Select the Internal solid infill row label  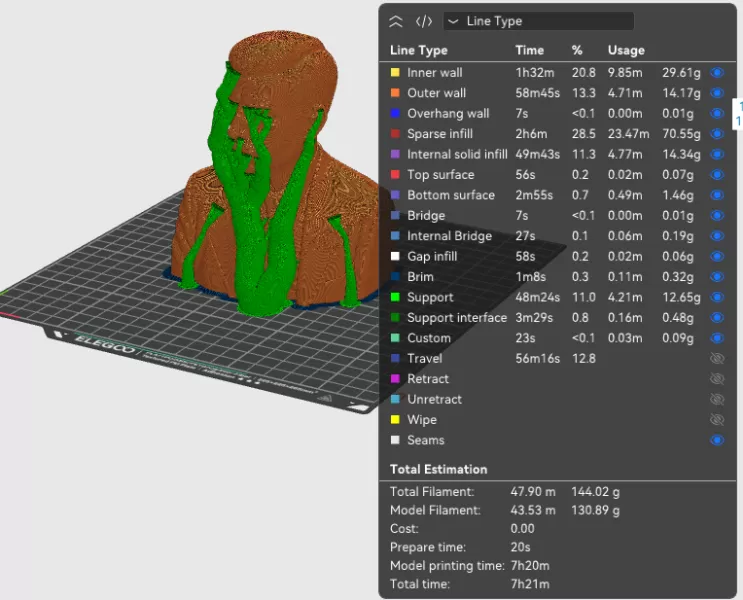[457, 154]
